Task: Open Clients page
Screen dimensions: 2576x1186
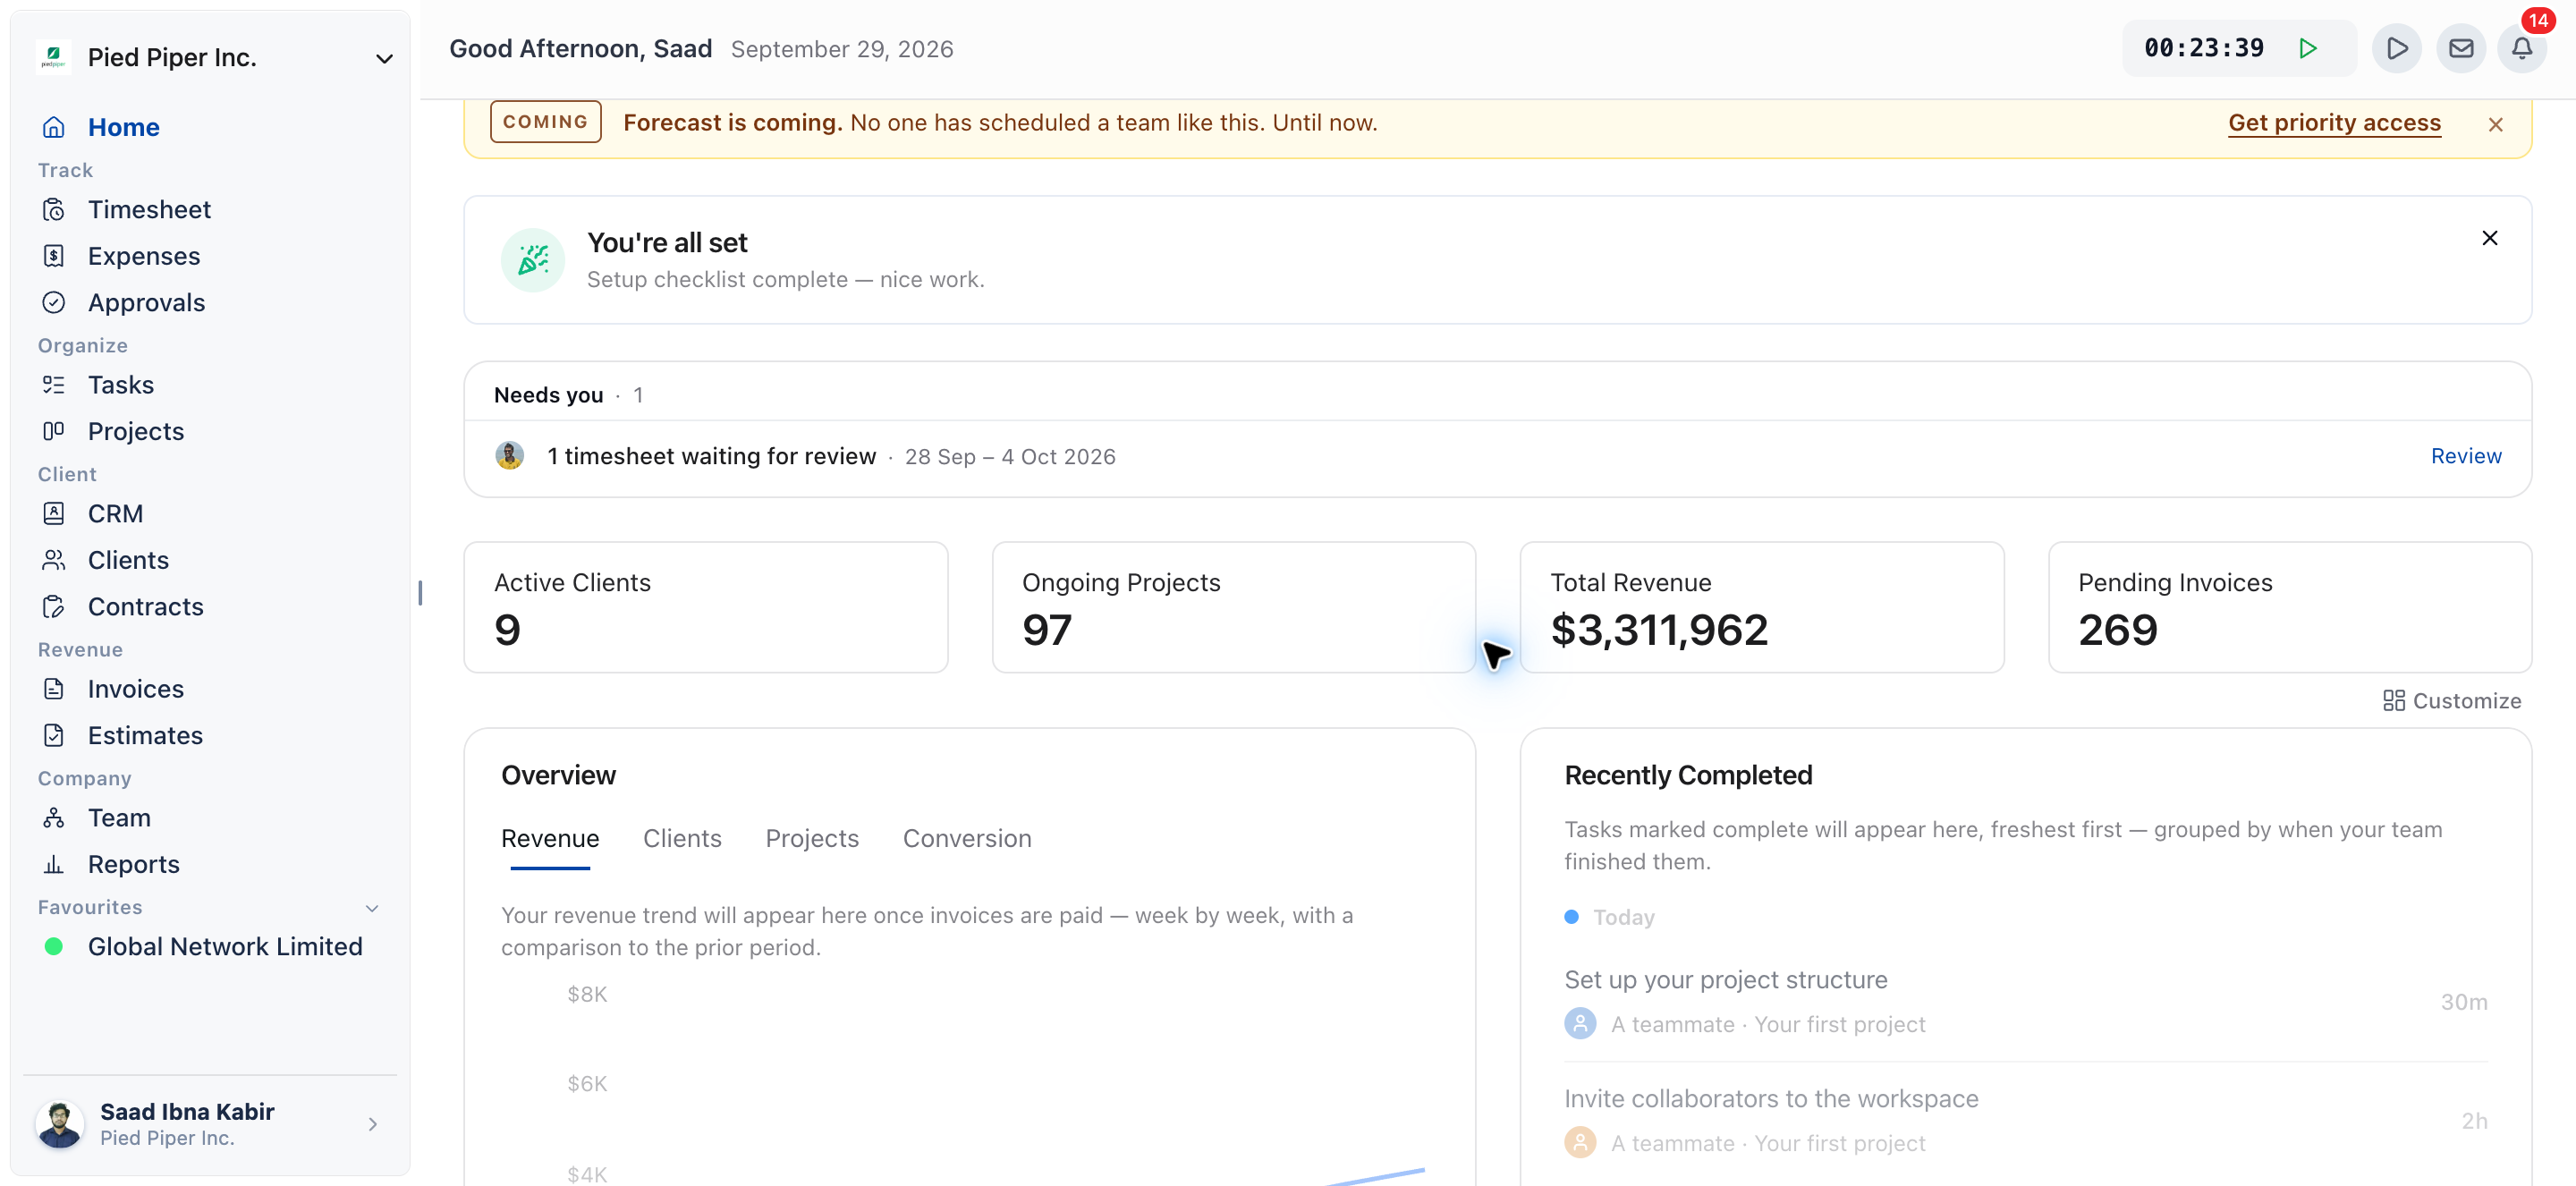Action: [x=127, y=560]
